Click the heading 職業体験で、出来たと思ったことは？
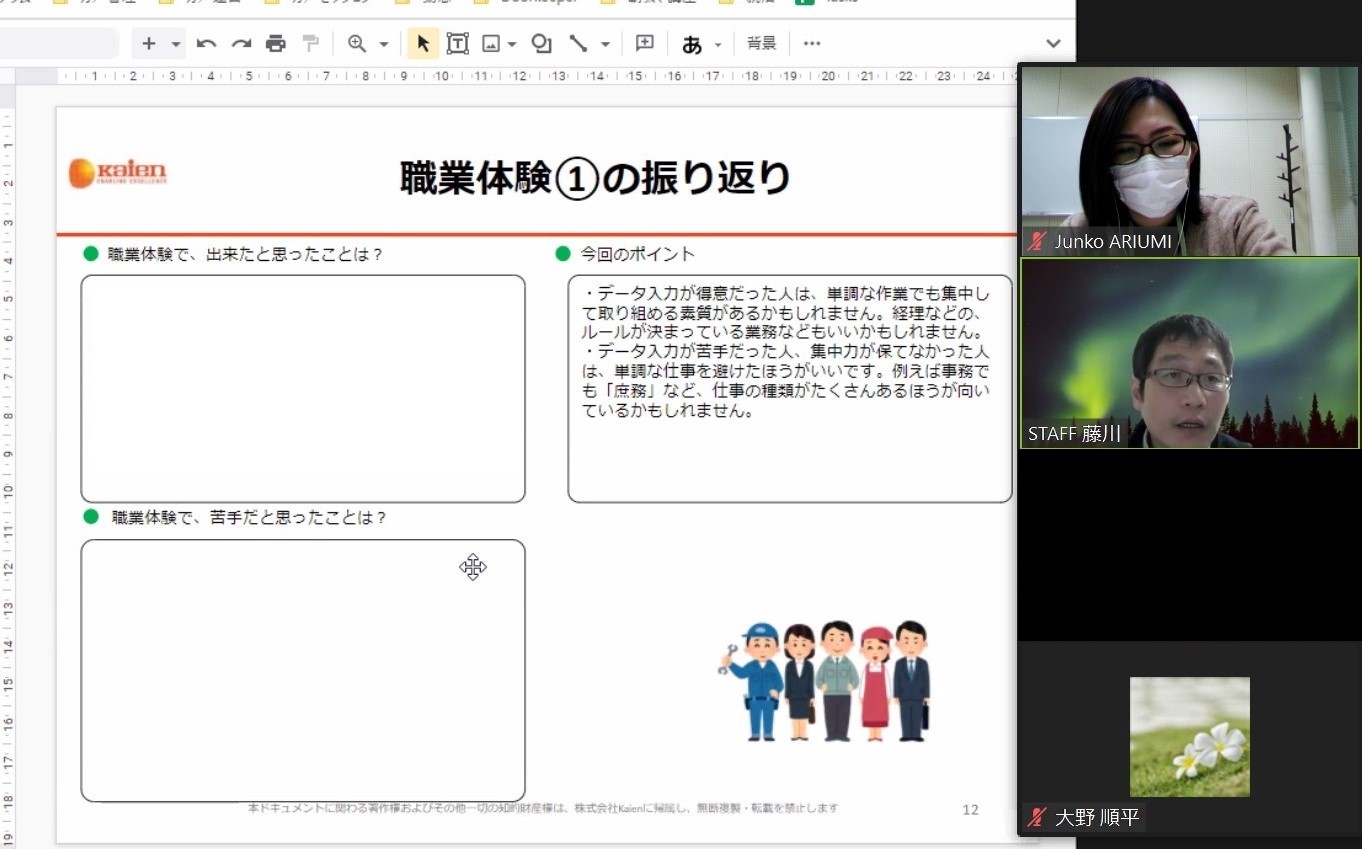 click(x=246, y=254)
